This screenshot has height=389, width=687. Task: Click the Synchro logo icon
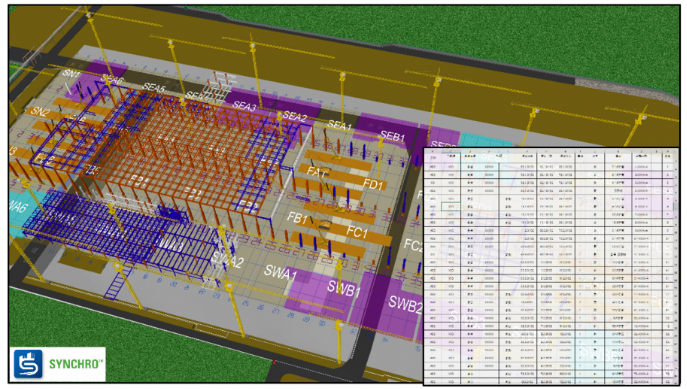[x=28, y=364]
